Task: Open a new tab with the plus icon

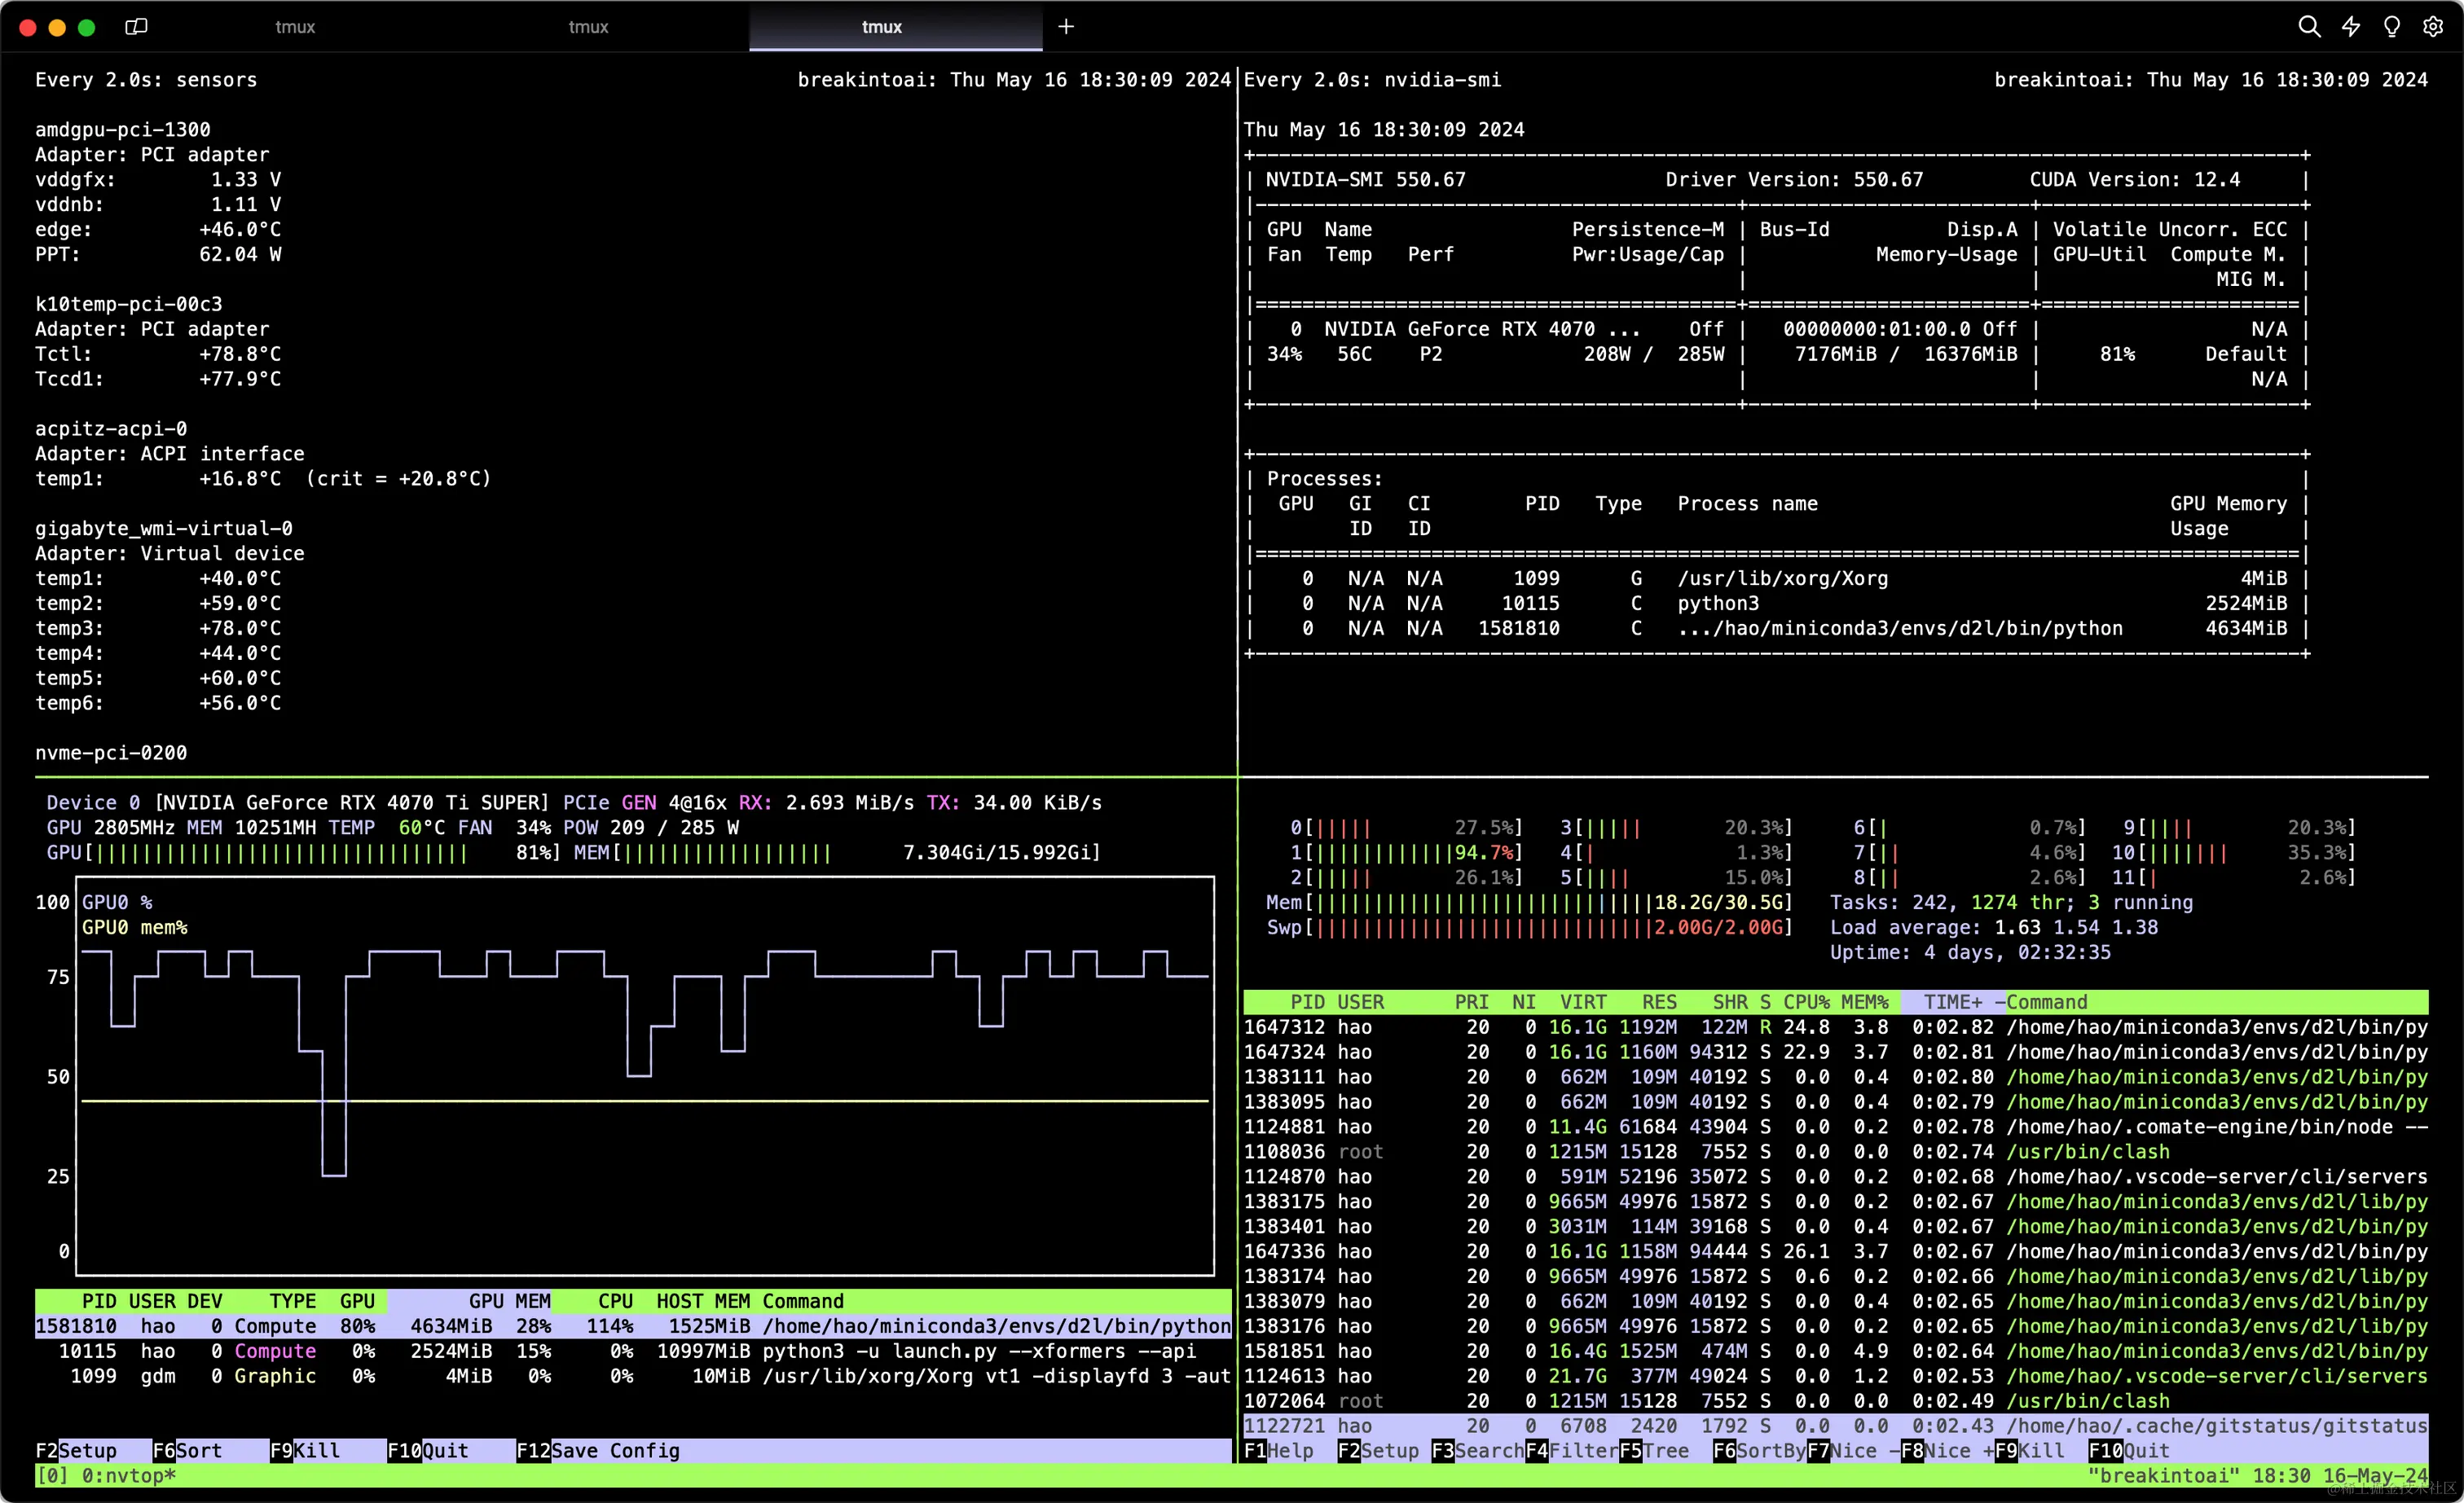Action: 1066,27
